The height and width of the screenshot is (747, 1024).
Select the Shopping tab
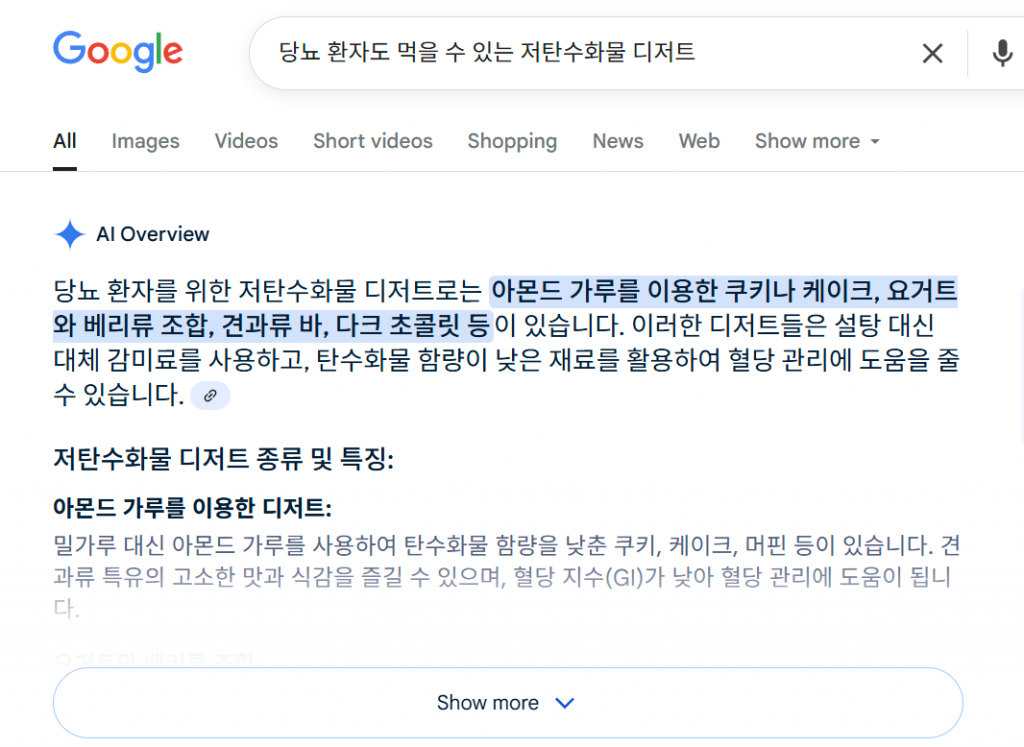click(x=512, y=141)
